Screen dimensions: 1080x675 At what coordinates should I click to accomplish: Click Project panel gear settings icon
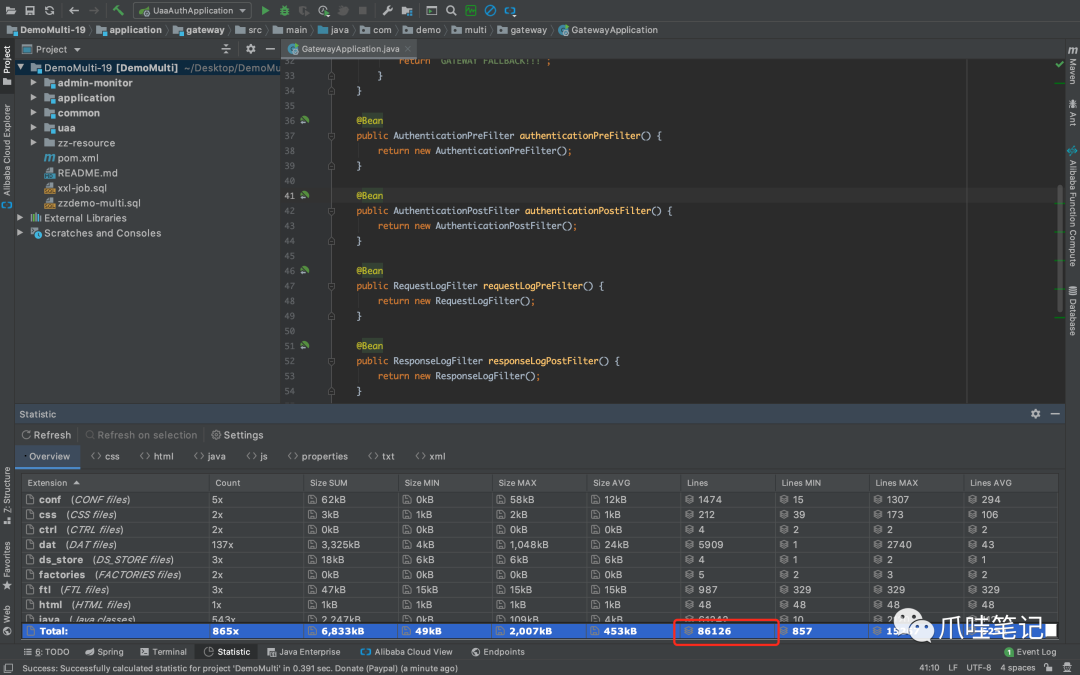pyautogui.click(x=251, y=49)
